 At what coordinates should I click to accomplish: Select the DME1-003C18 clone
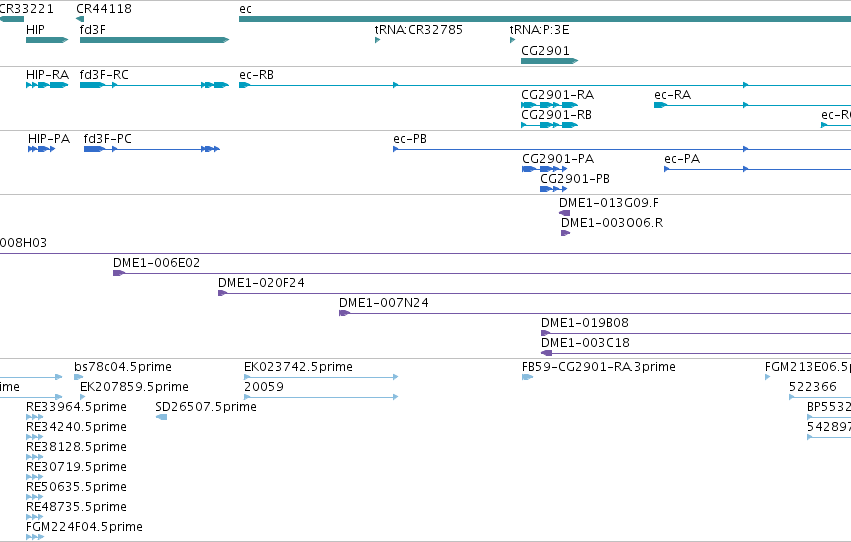pyautogui.click(x=696, y=354)
